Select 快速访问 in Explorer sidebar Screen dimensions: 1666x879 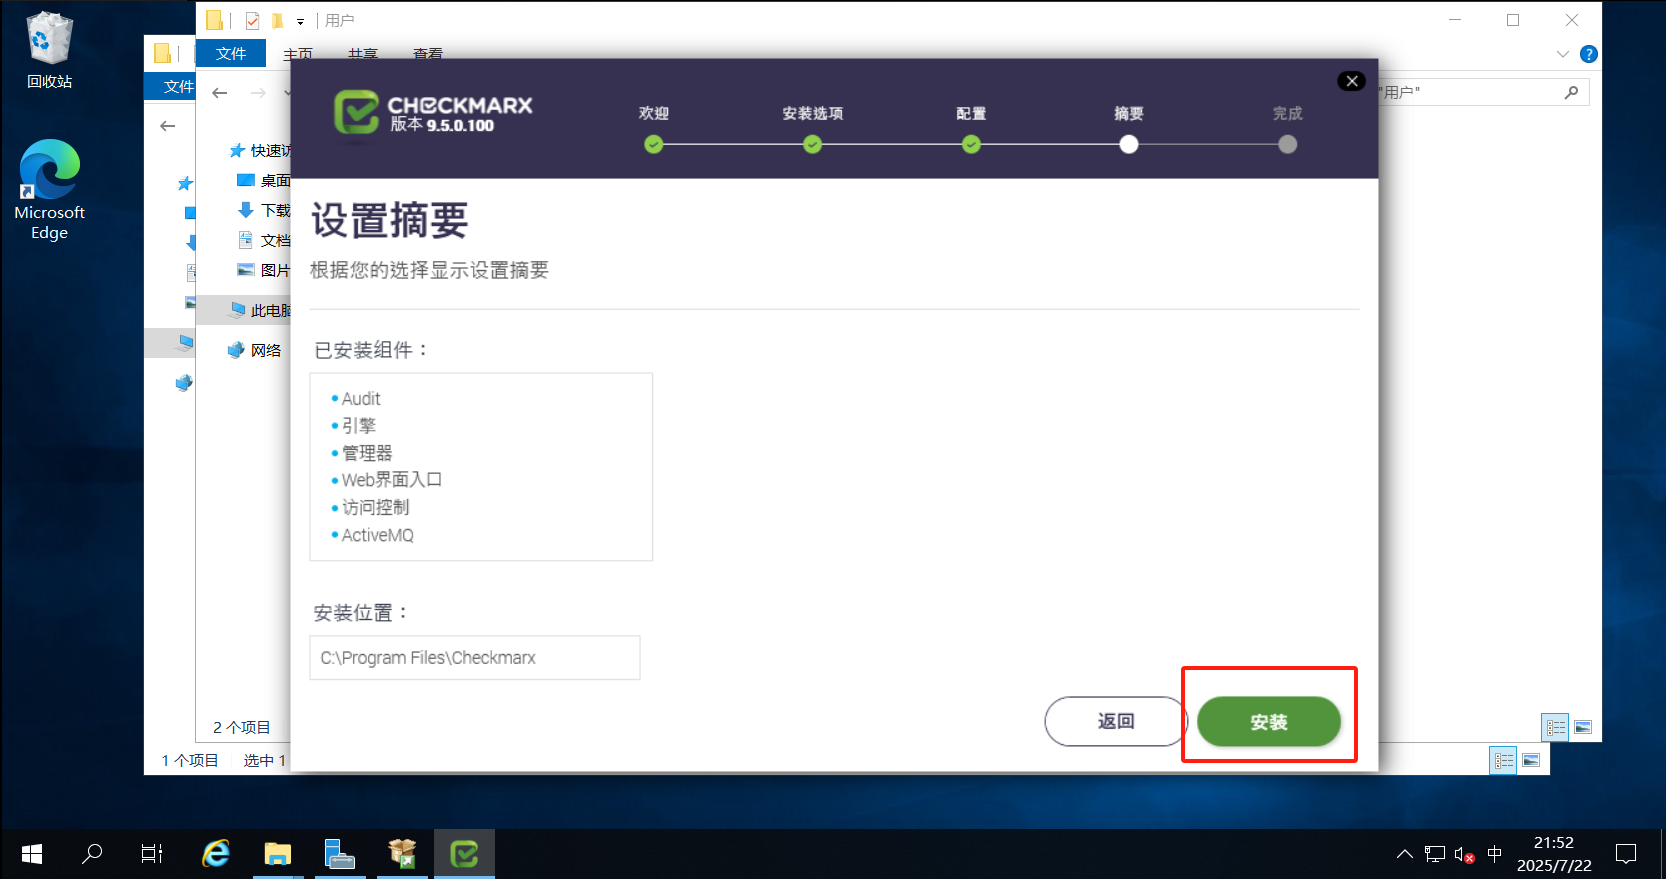coord(260,150)
